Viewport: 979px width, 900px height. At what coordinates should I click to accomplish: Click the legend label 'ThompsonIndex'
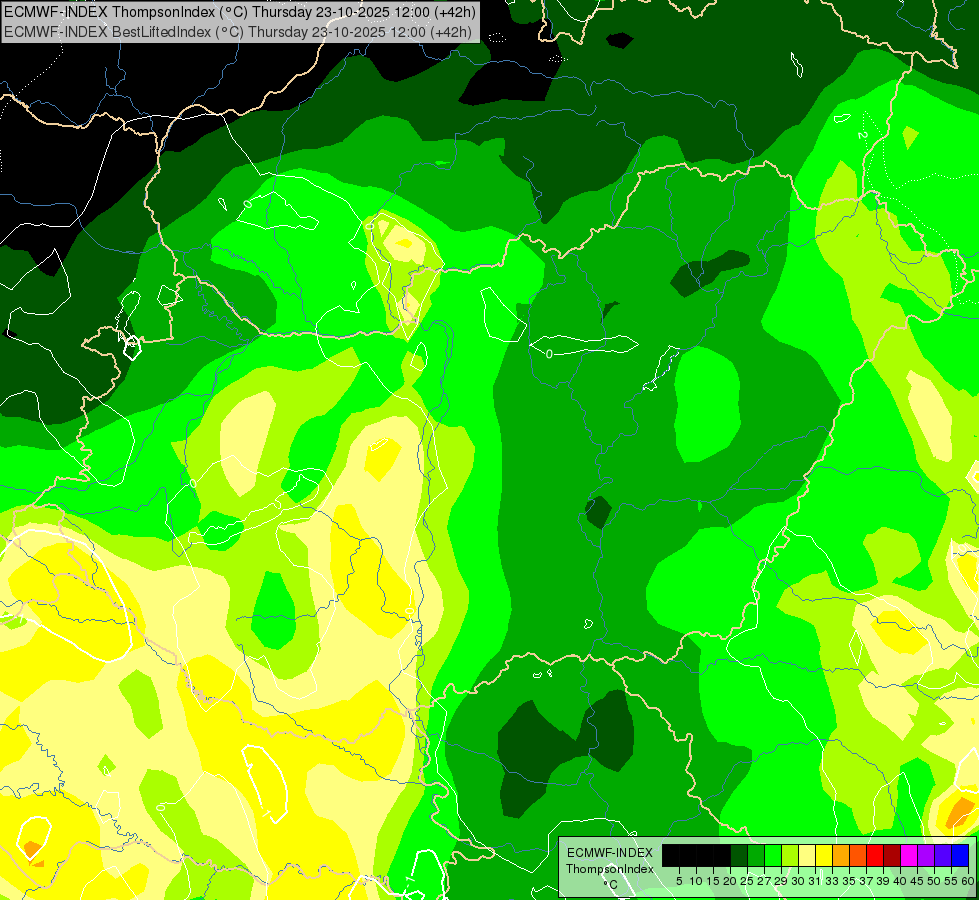click(x=610, y=869)
